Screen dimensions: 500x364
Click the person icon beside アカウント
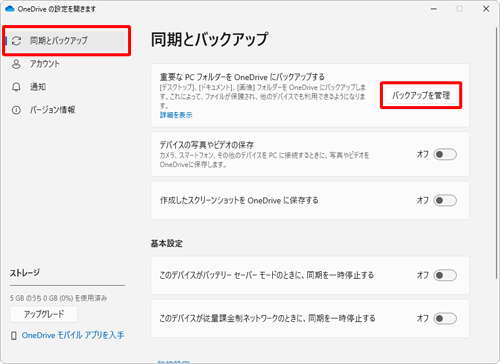16,64
